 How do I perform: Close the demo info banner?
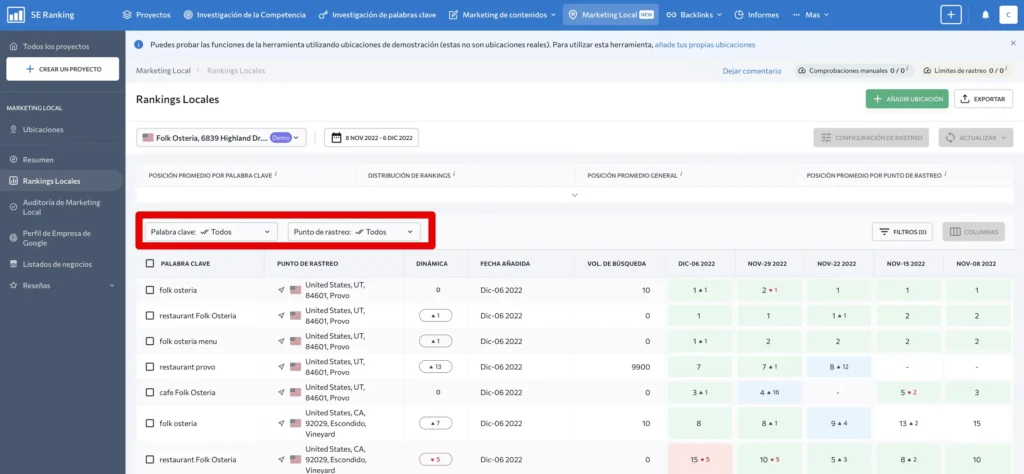click(1013, 42)
